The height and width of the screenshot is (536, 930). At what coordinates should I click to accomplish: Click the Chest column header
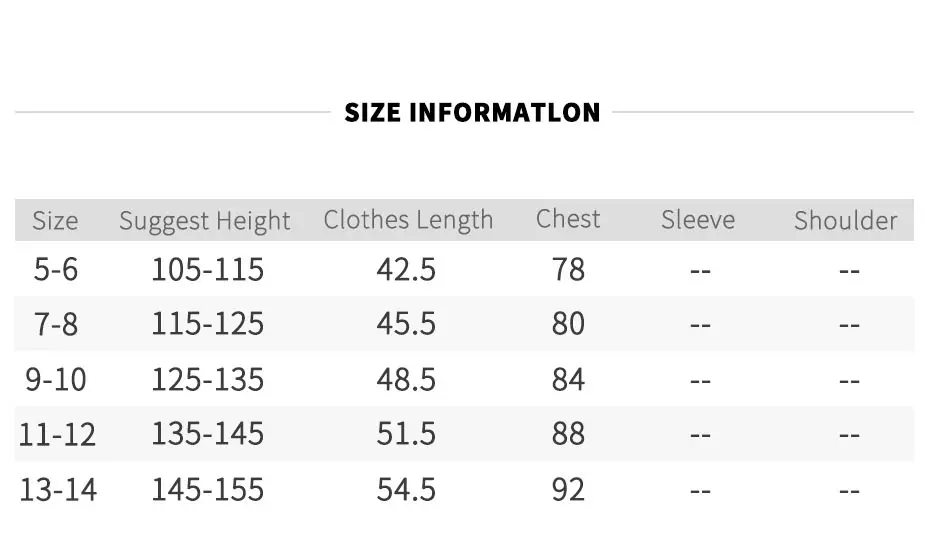click(568, 219)
